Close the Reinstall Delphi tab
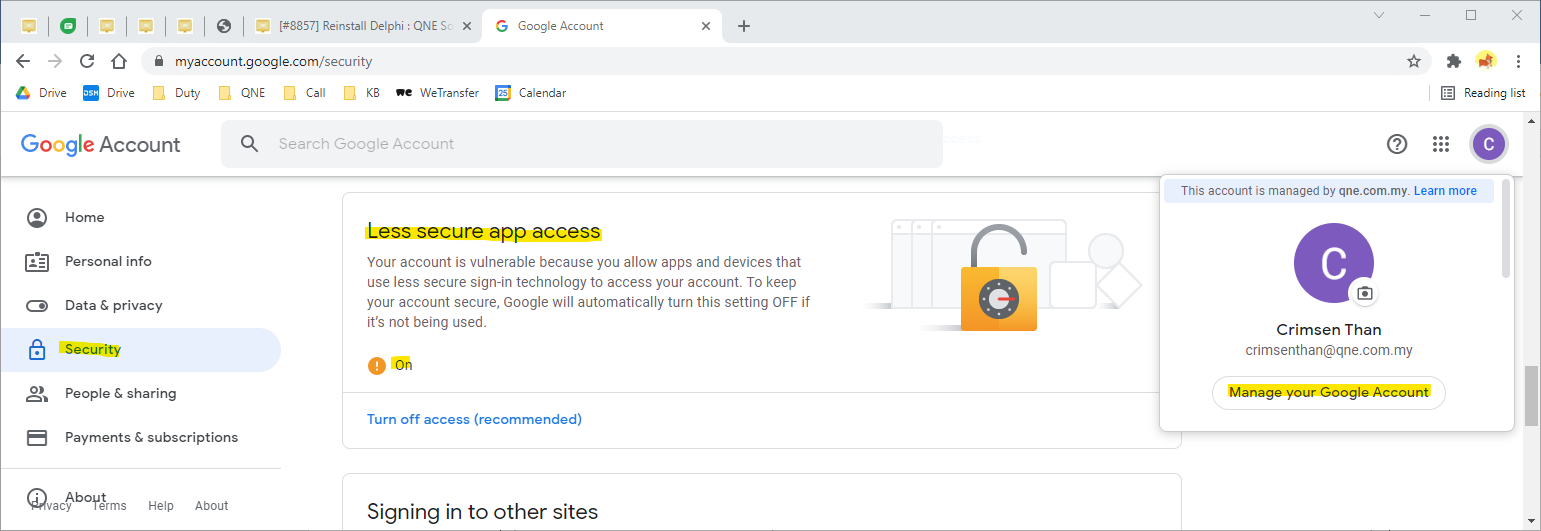 pyautogui.click(x=465, y=26)
